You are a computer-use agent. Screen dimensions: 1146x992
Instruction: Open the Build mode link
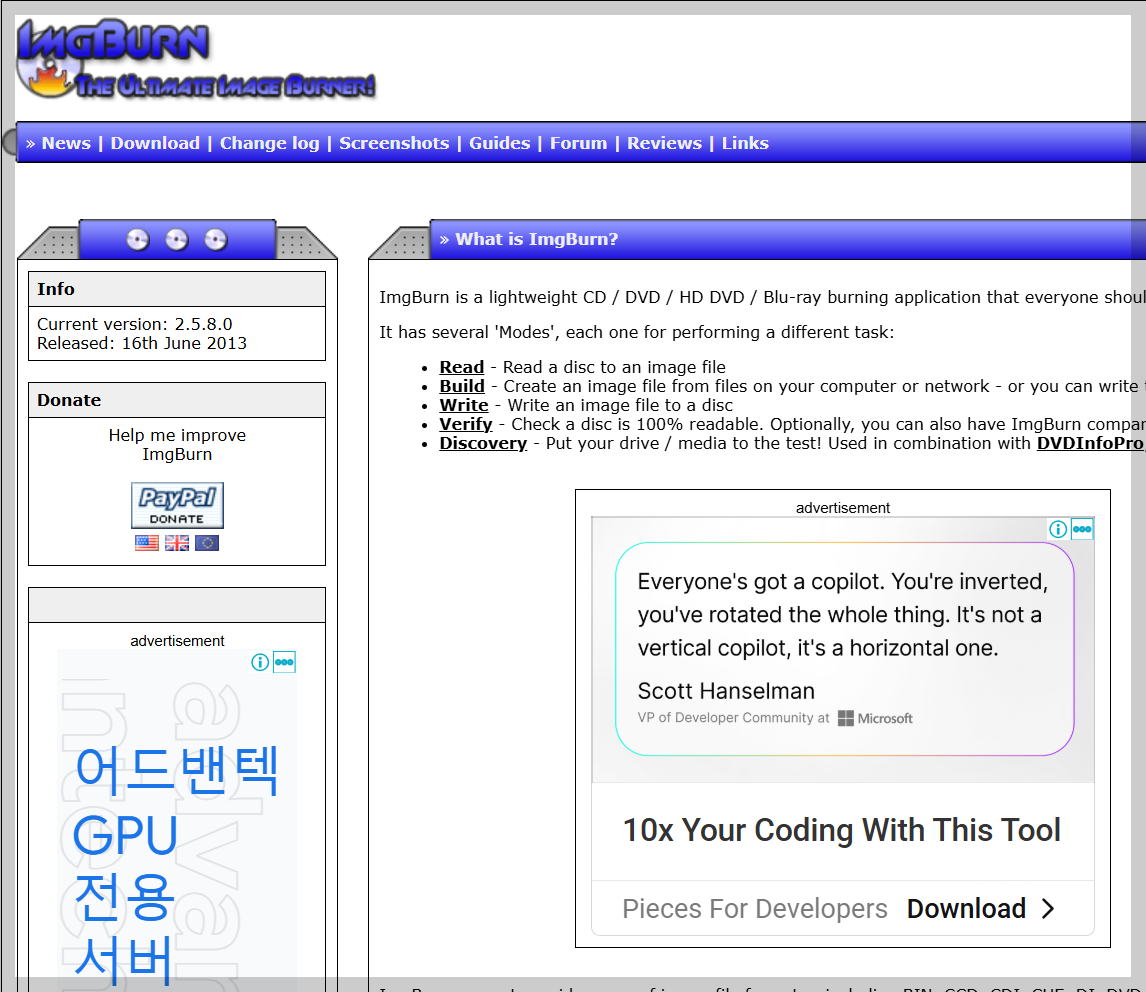tap(462, 386)
